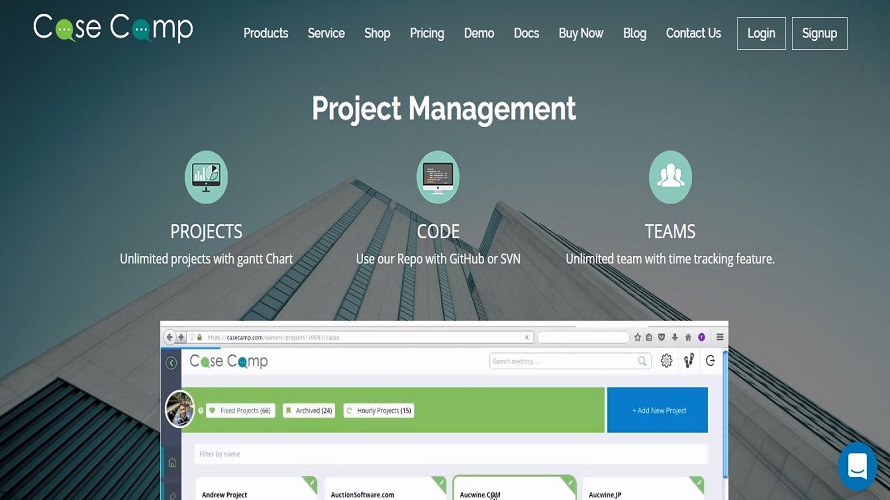Open the live chat widget bubble
The width and height of the screenshot is (890, 500).
(857, 466)
